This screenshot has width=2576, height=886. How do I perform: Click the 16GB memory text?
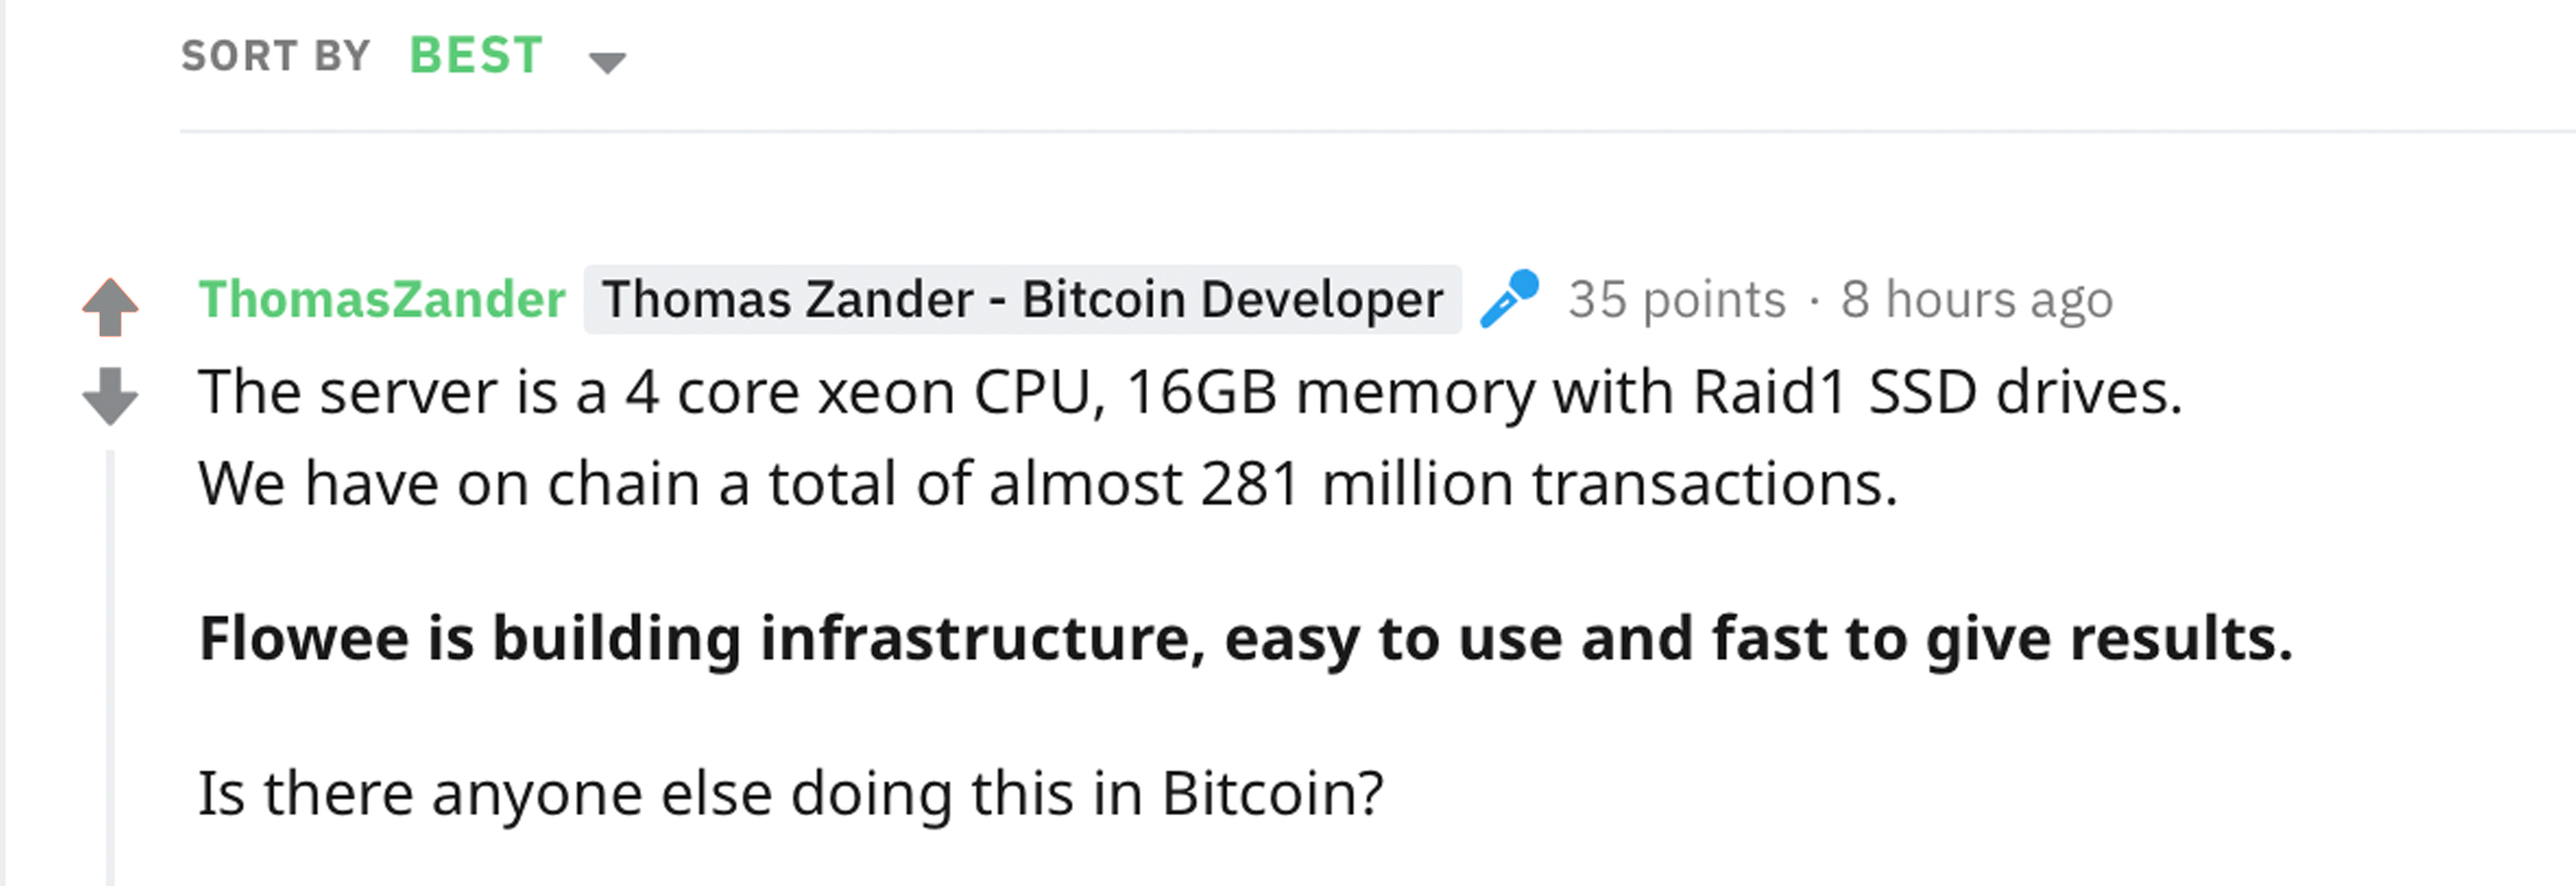coord(1330,393)
